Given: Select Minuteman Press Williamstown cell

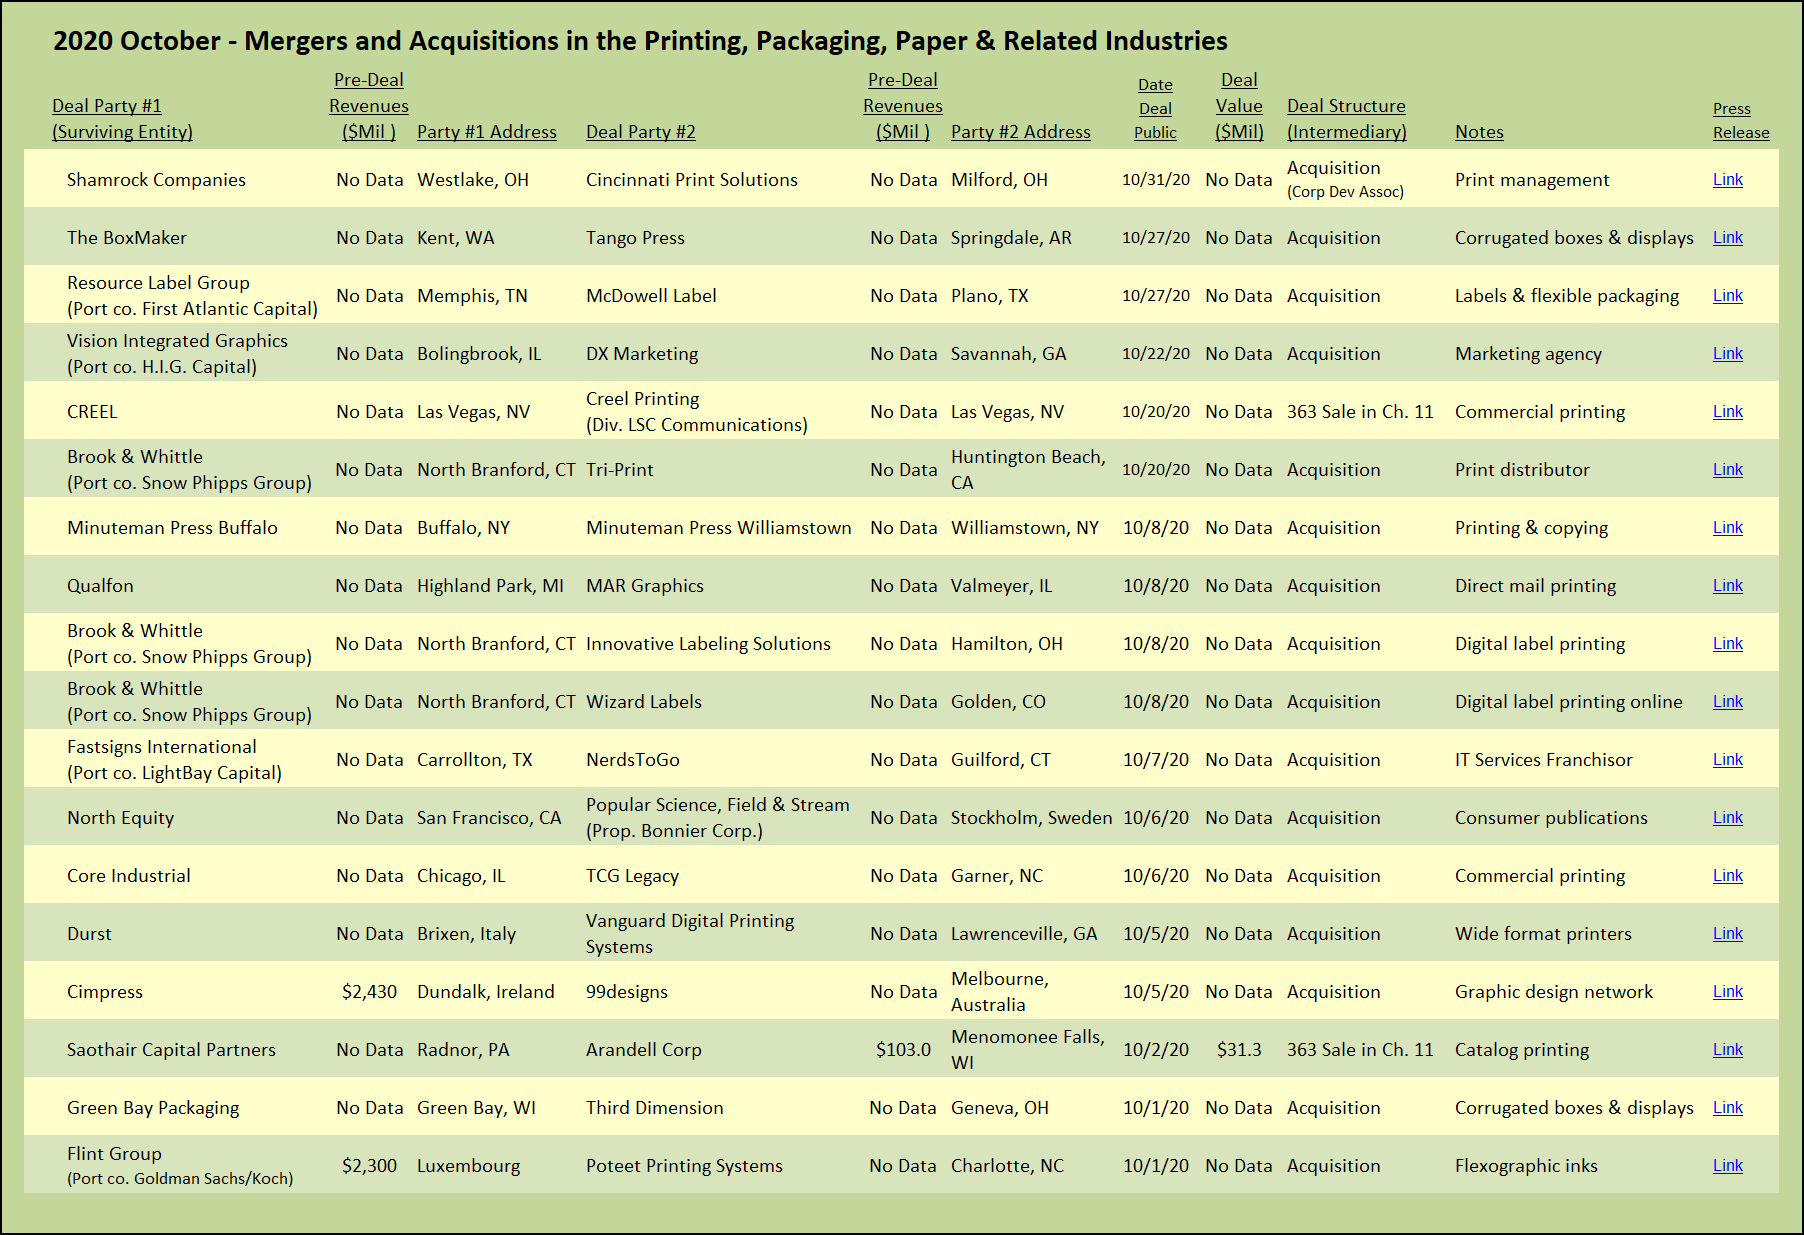Looking at the screenshot, I should tap(719, 528).
